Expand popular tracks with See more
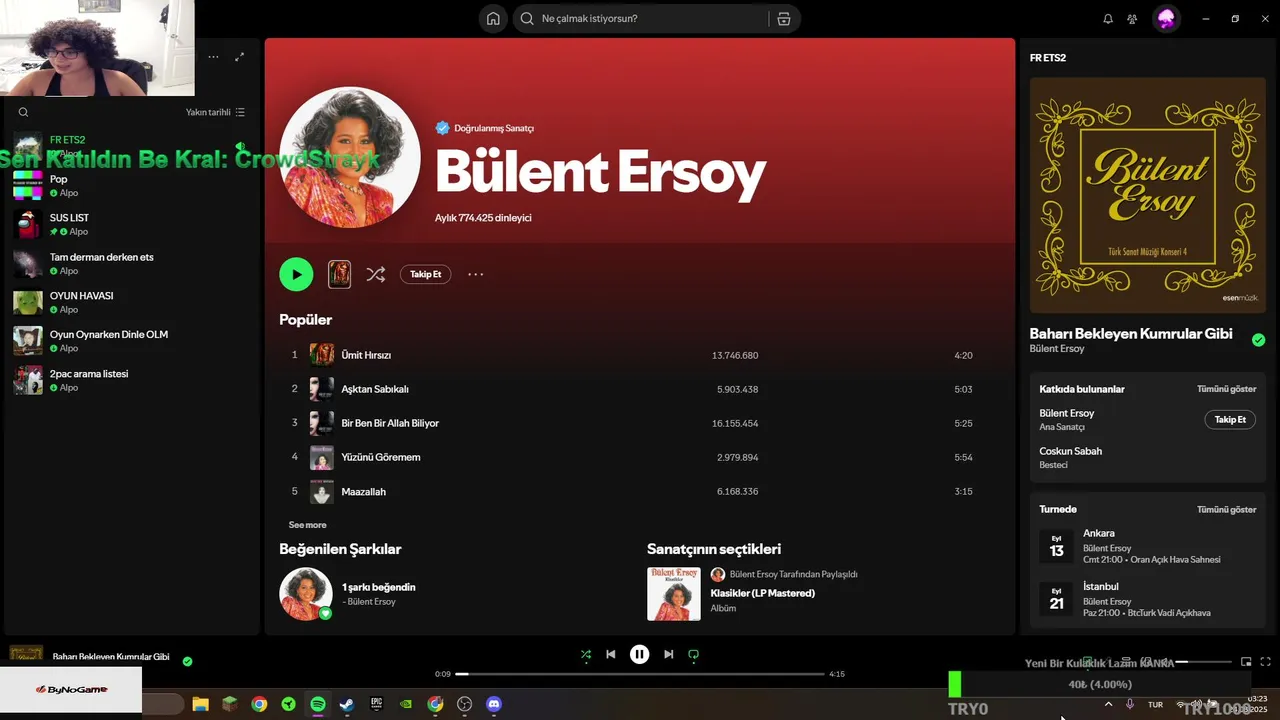 [307, 525]
